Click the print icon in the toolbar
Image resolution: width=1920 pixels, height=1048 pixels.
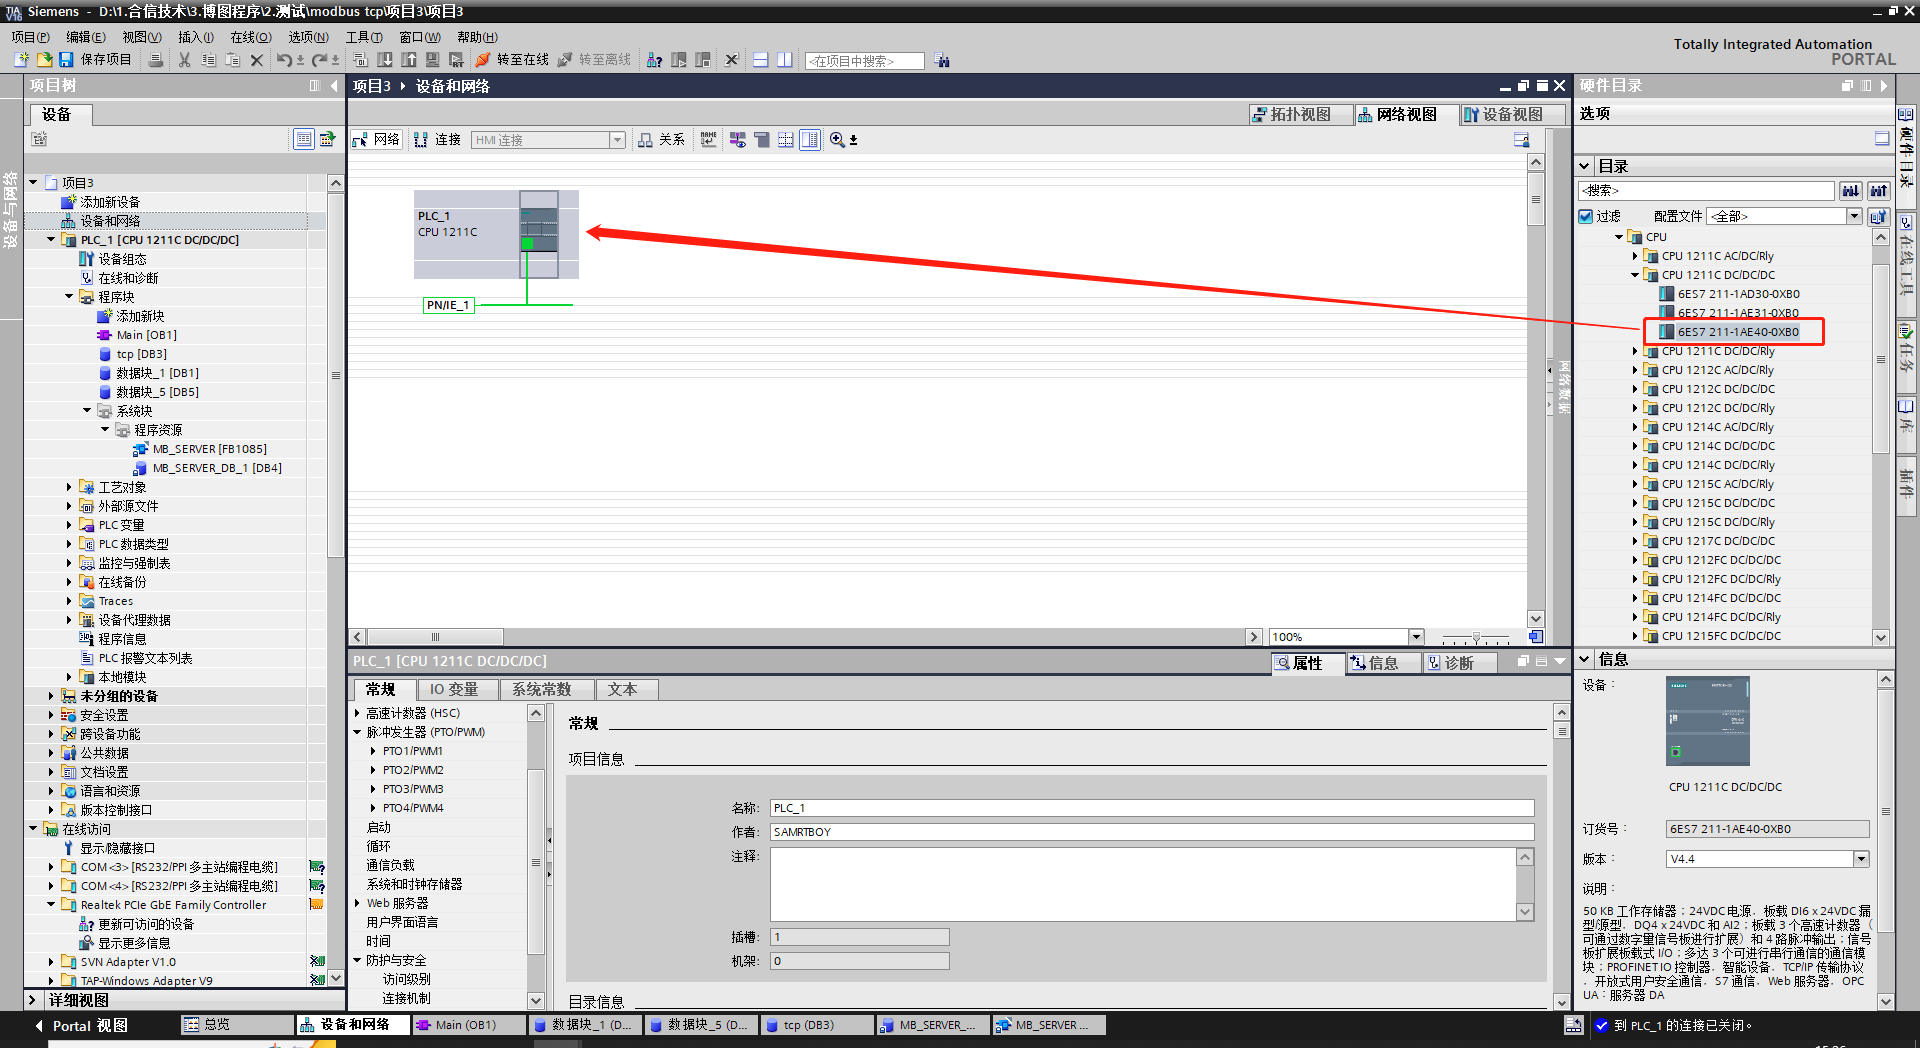pyautogui.click(x=156, y=60)
